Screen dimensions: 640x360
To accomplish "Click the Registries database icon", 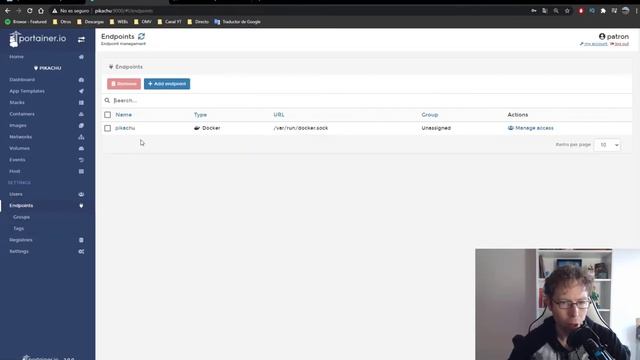I will (x=81, y=240).
